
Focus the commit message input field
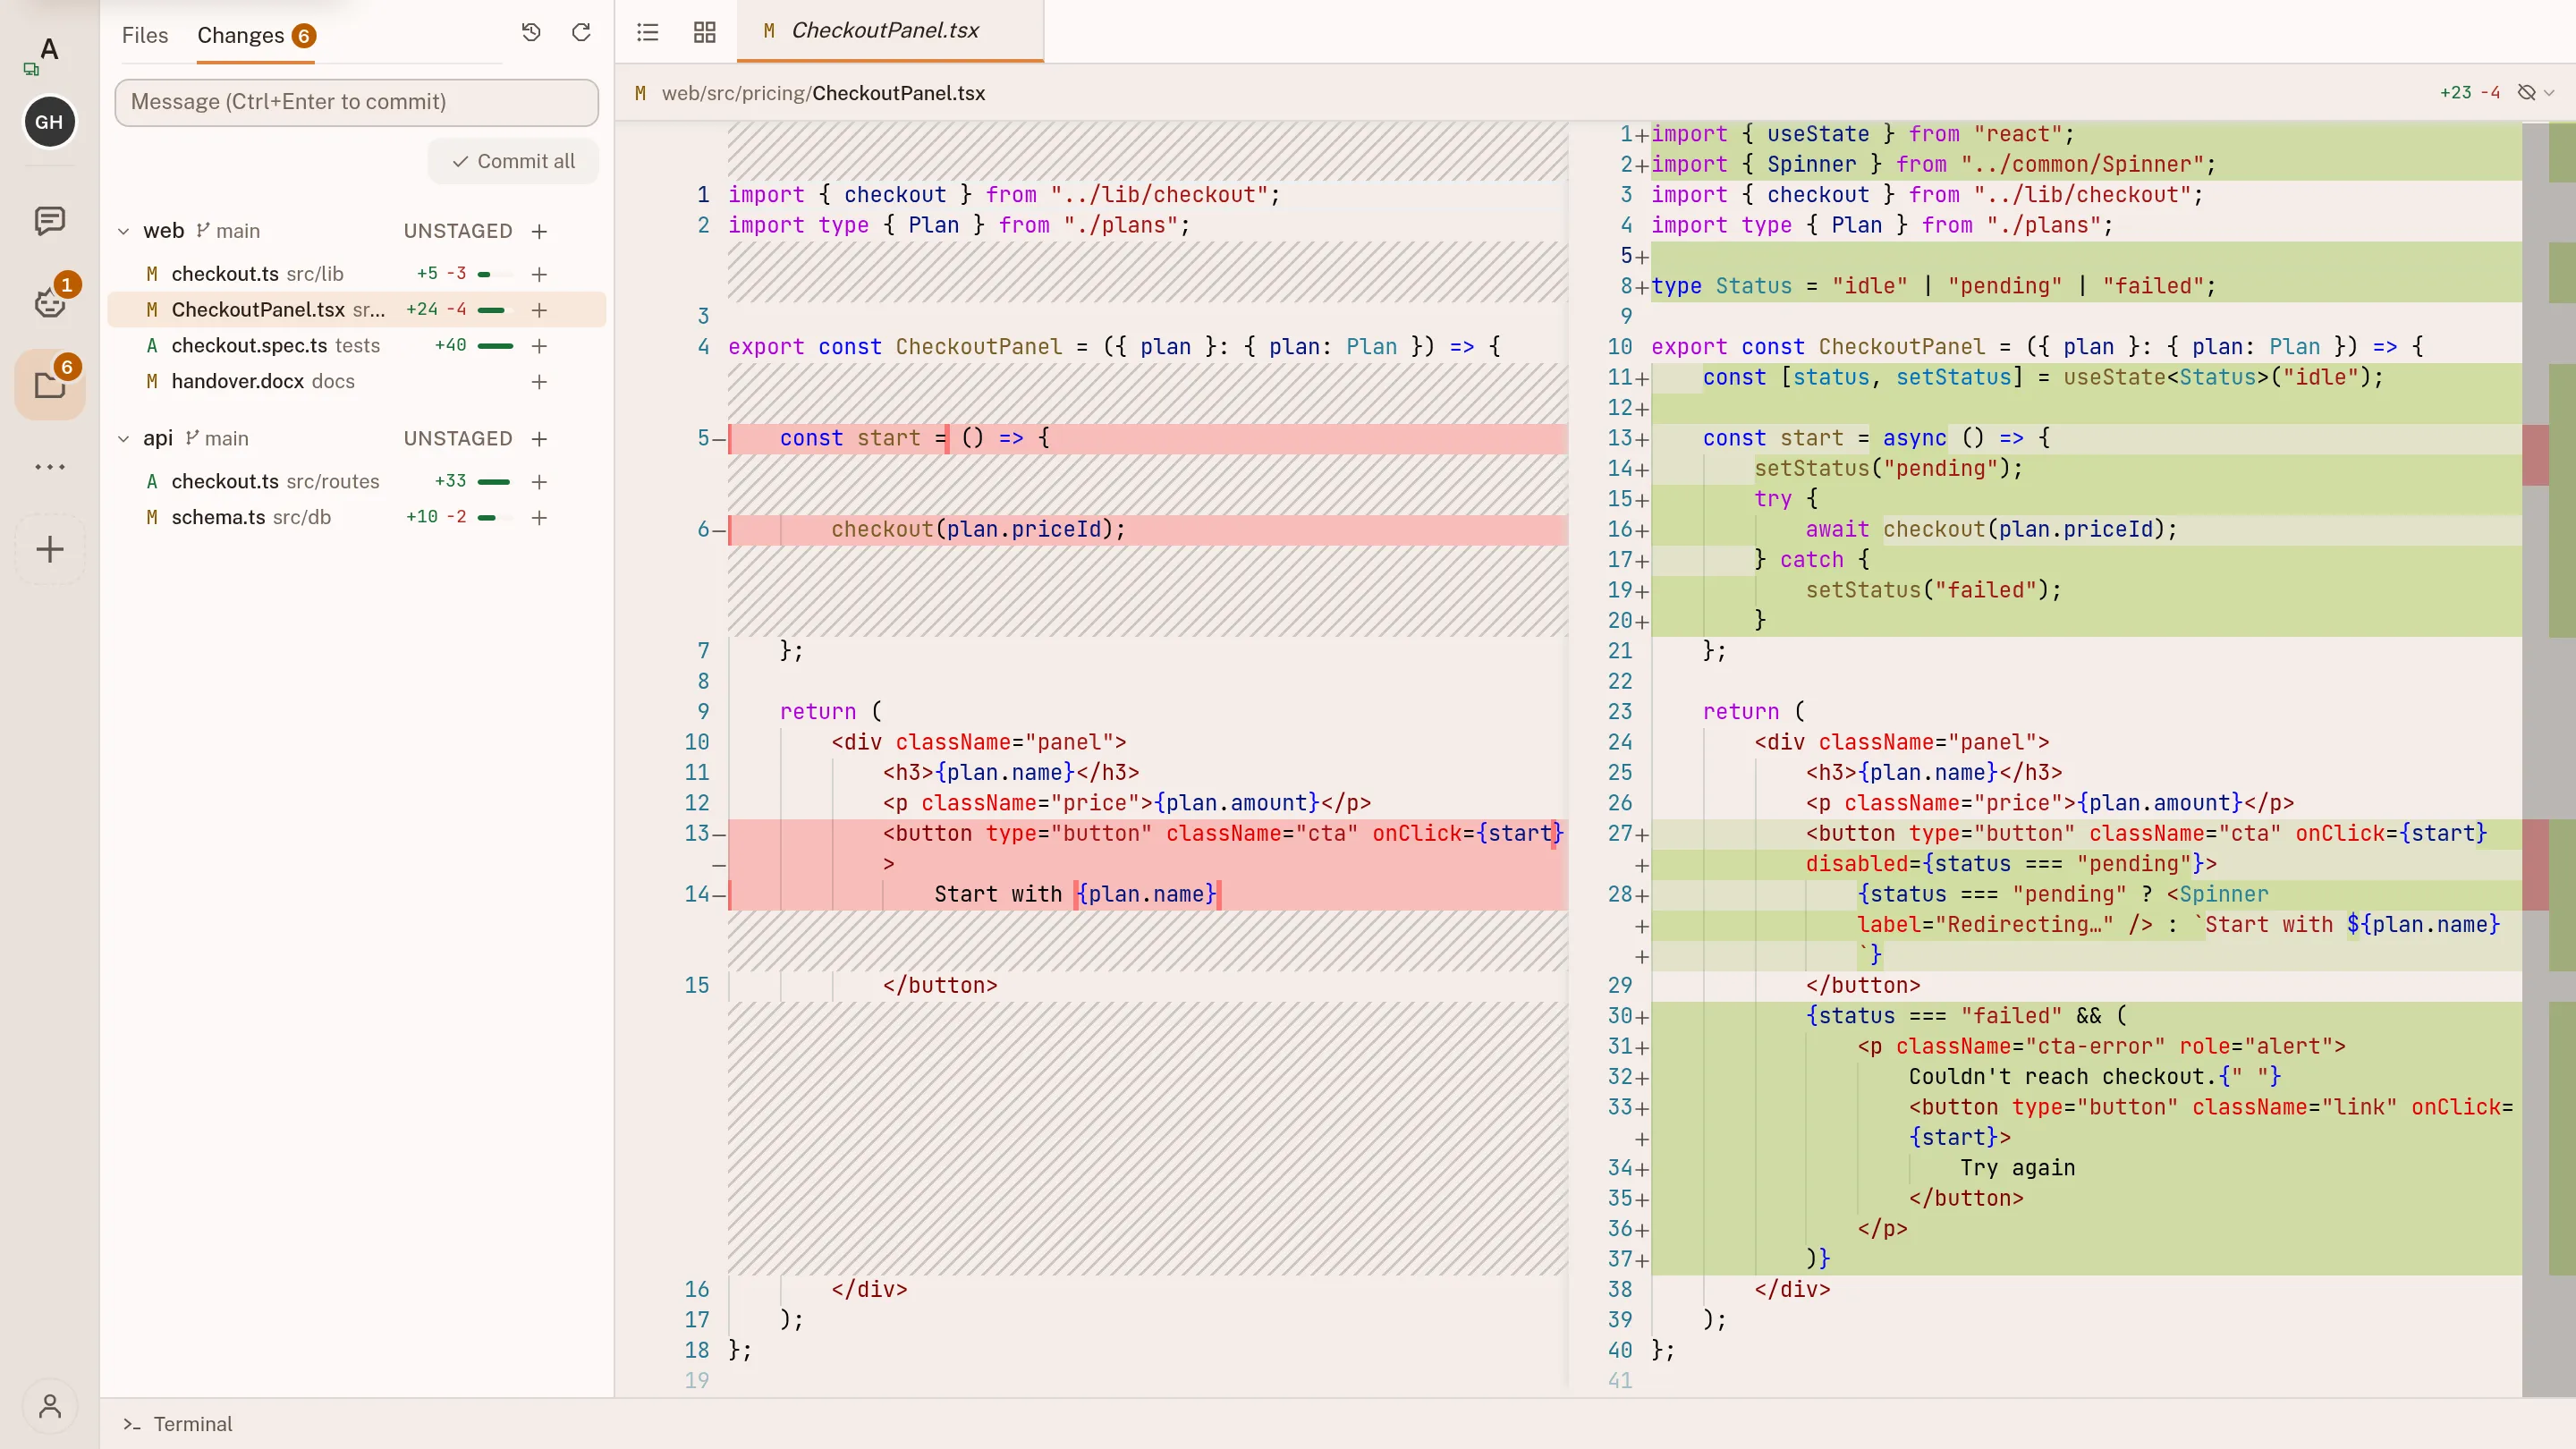click(x=357, y=102)
